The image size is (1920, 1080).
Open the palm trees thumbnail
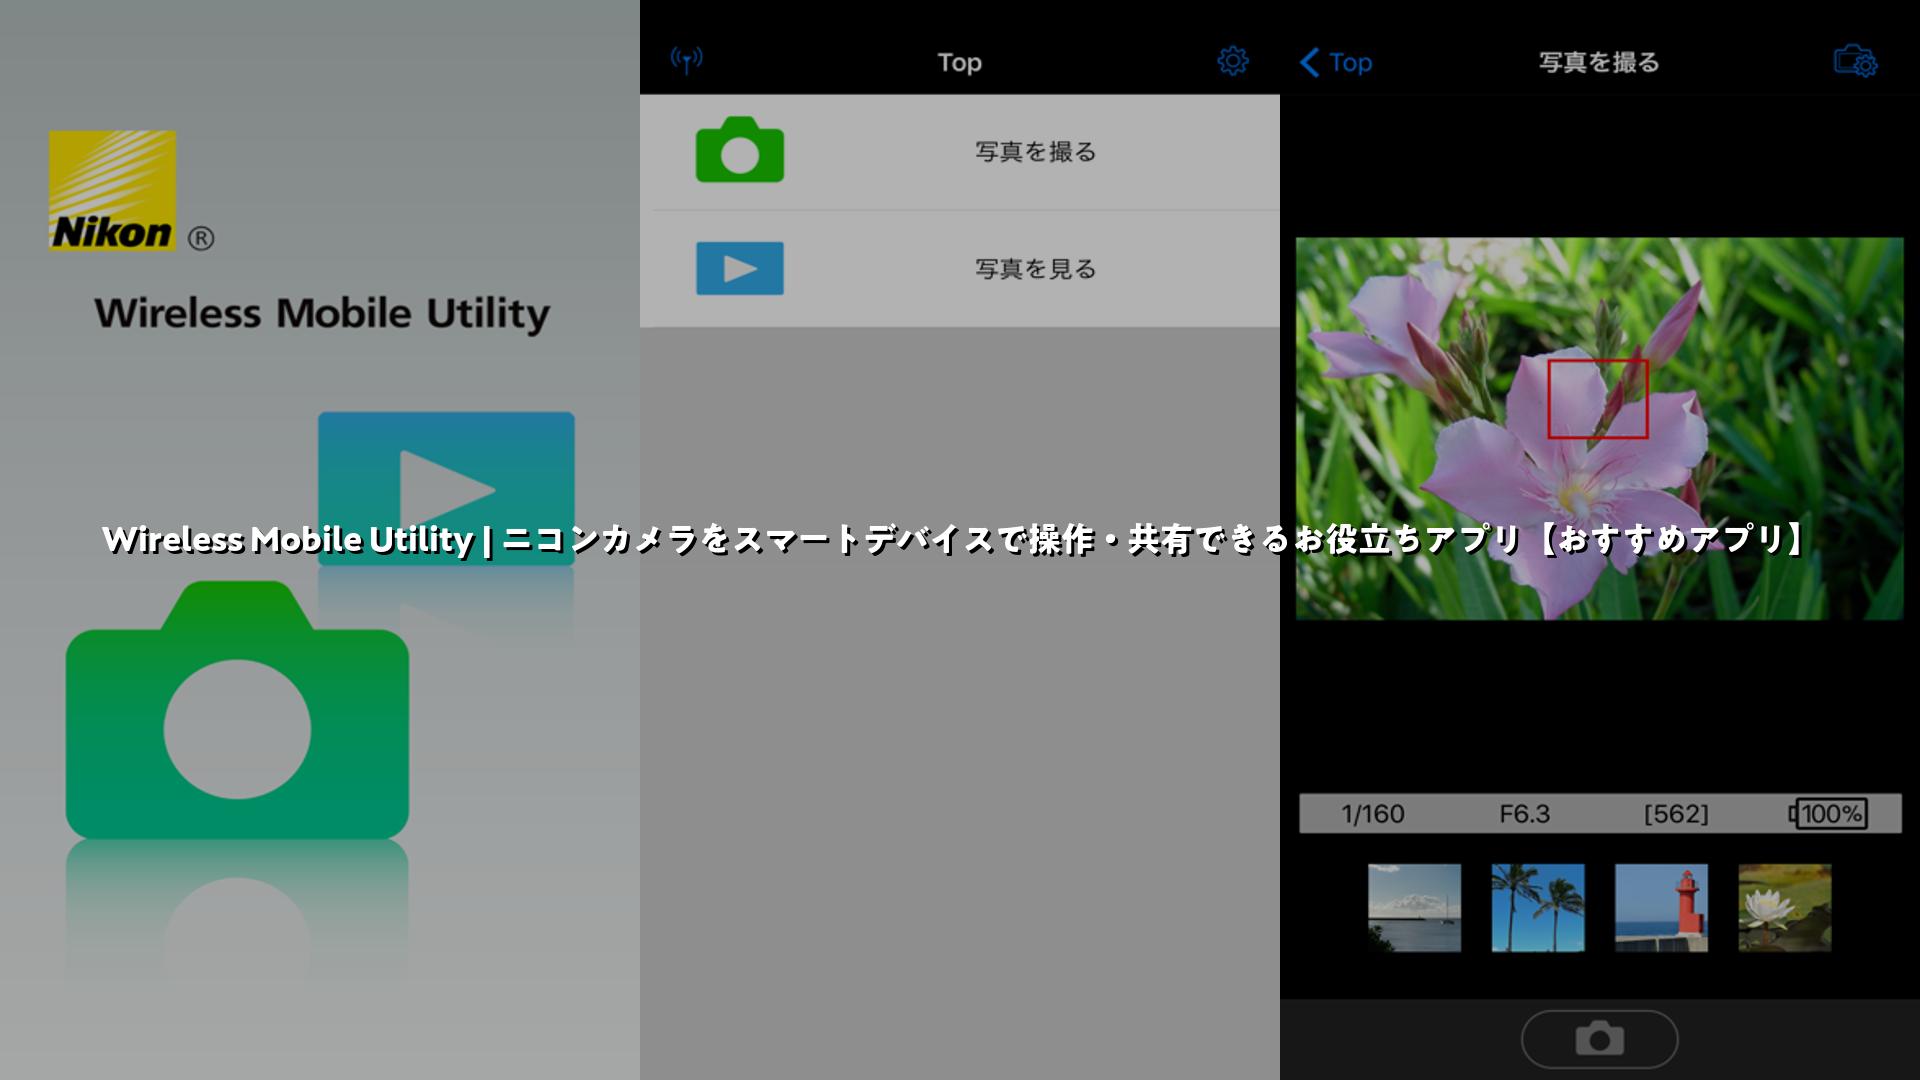coord(1538,908)
